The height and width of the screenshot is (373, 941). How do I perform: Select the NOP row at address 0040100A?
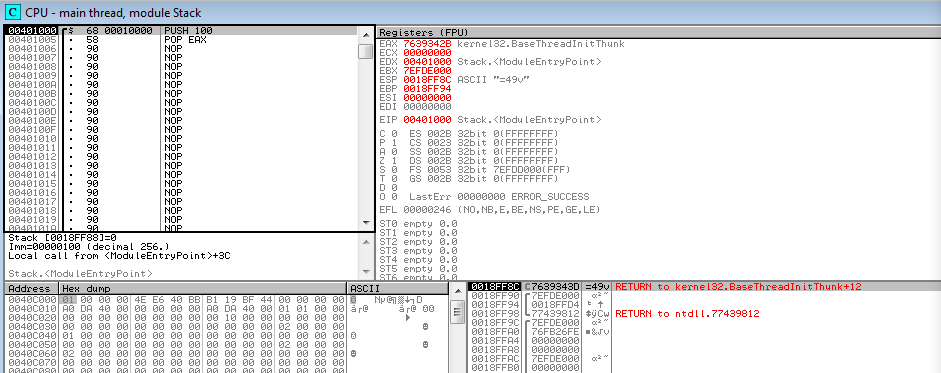(181, 85)
